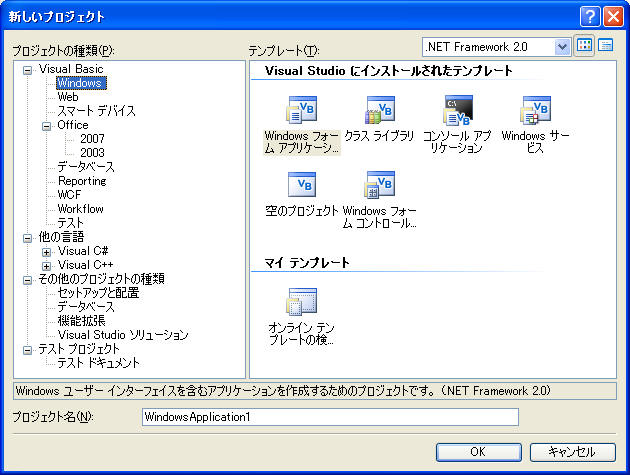Click the help question mark button

[x=590, y=17]
